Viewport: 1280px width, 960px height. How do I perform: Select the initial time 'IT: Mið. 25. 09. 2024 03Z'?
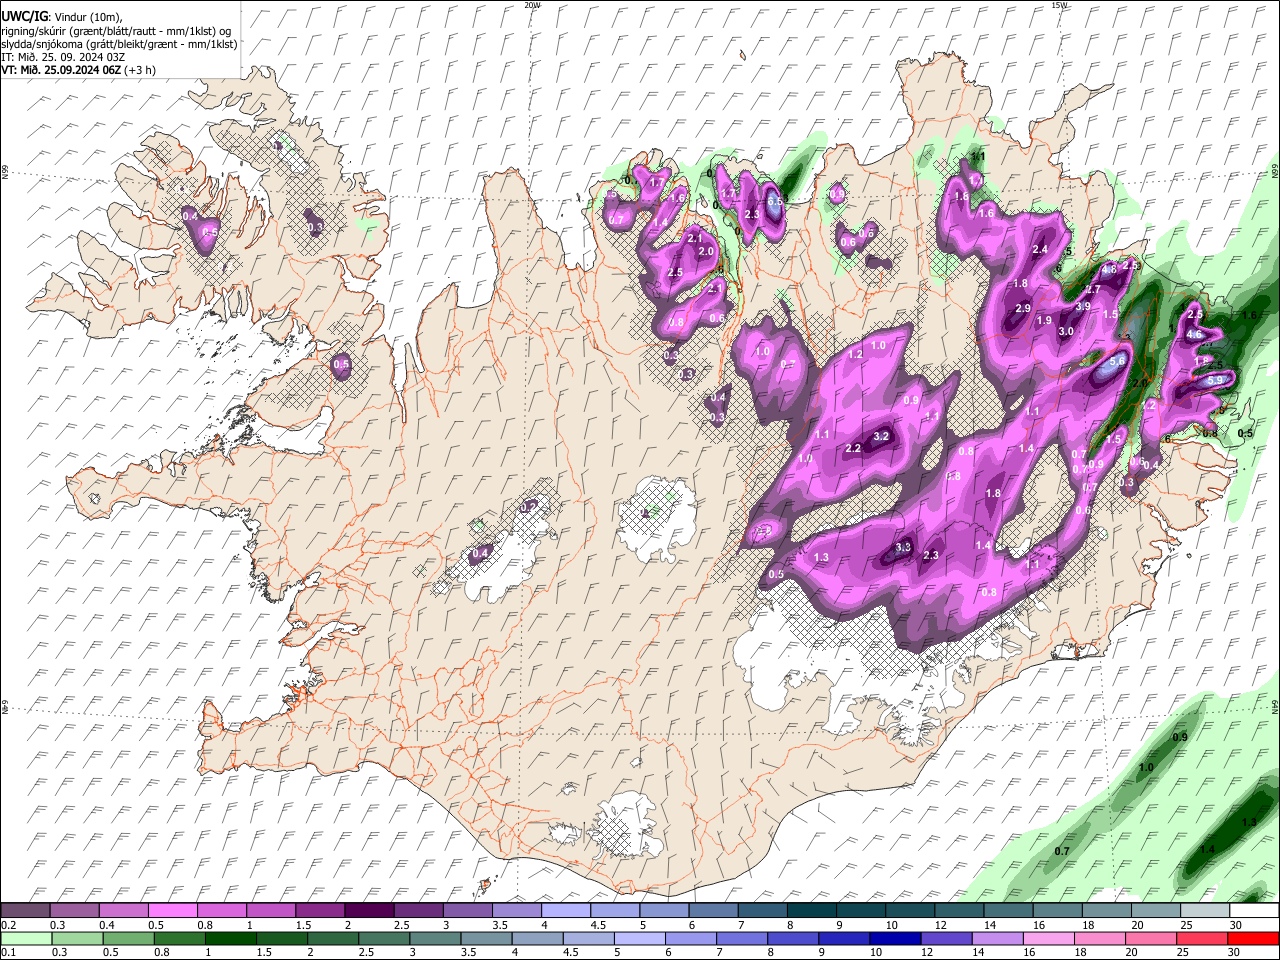[x=63, y=57]
